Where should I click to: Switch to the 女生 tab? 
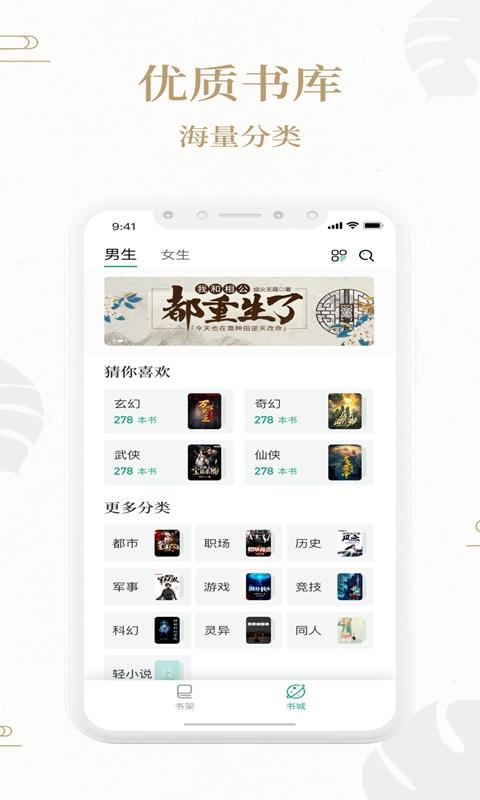[175, 255]
